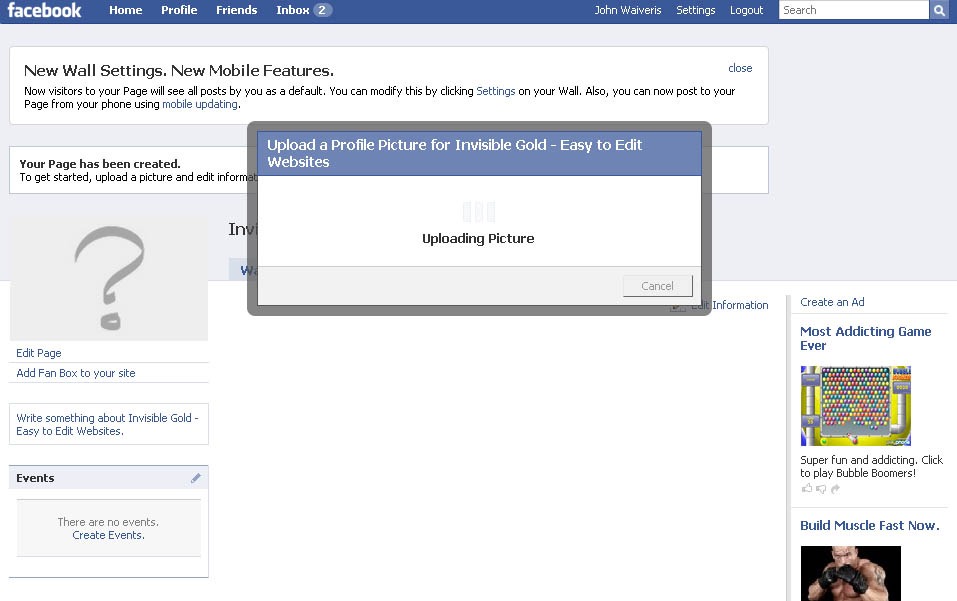The width and height of the screenshot is (957, 601).
Task: Click 'Super fun and addicting' ad description
Action: point(872,467)
